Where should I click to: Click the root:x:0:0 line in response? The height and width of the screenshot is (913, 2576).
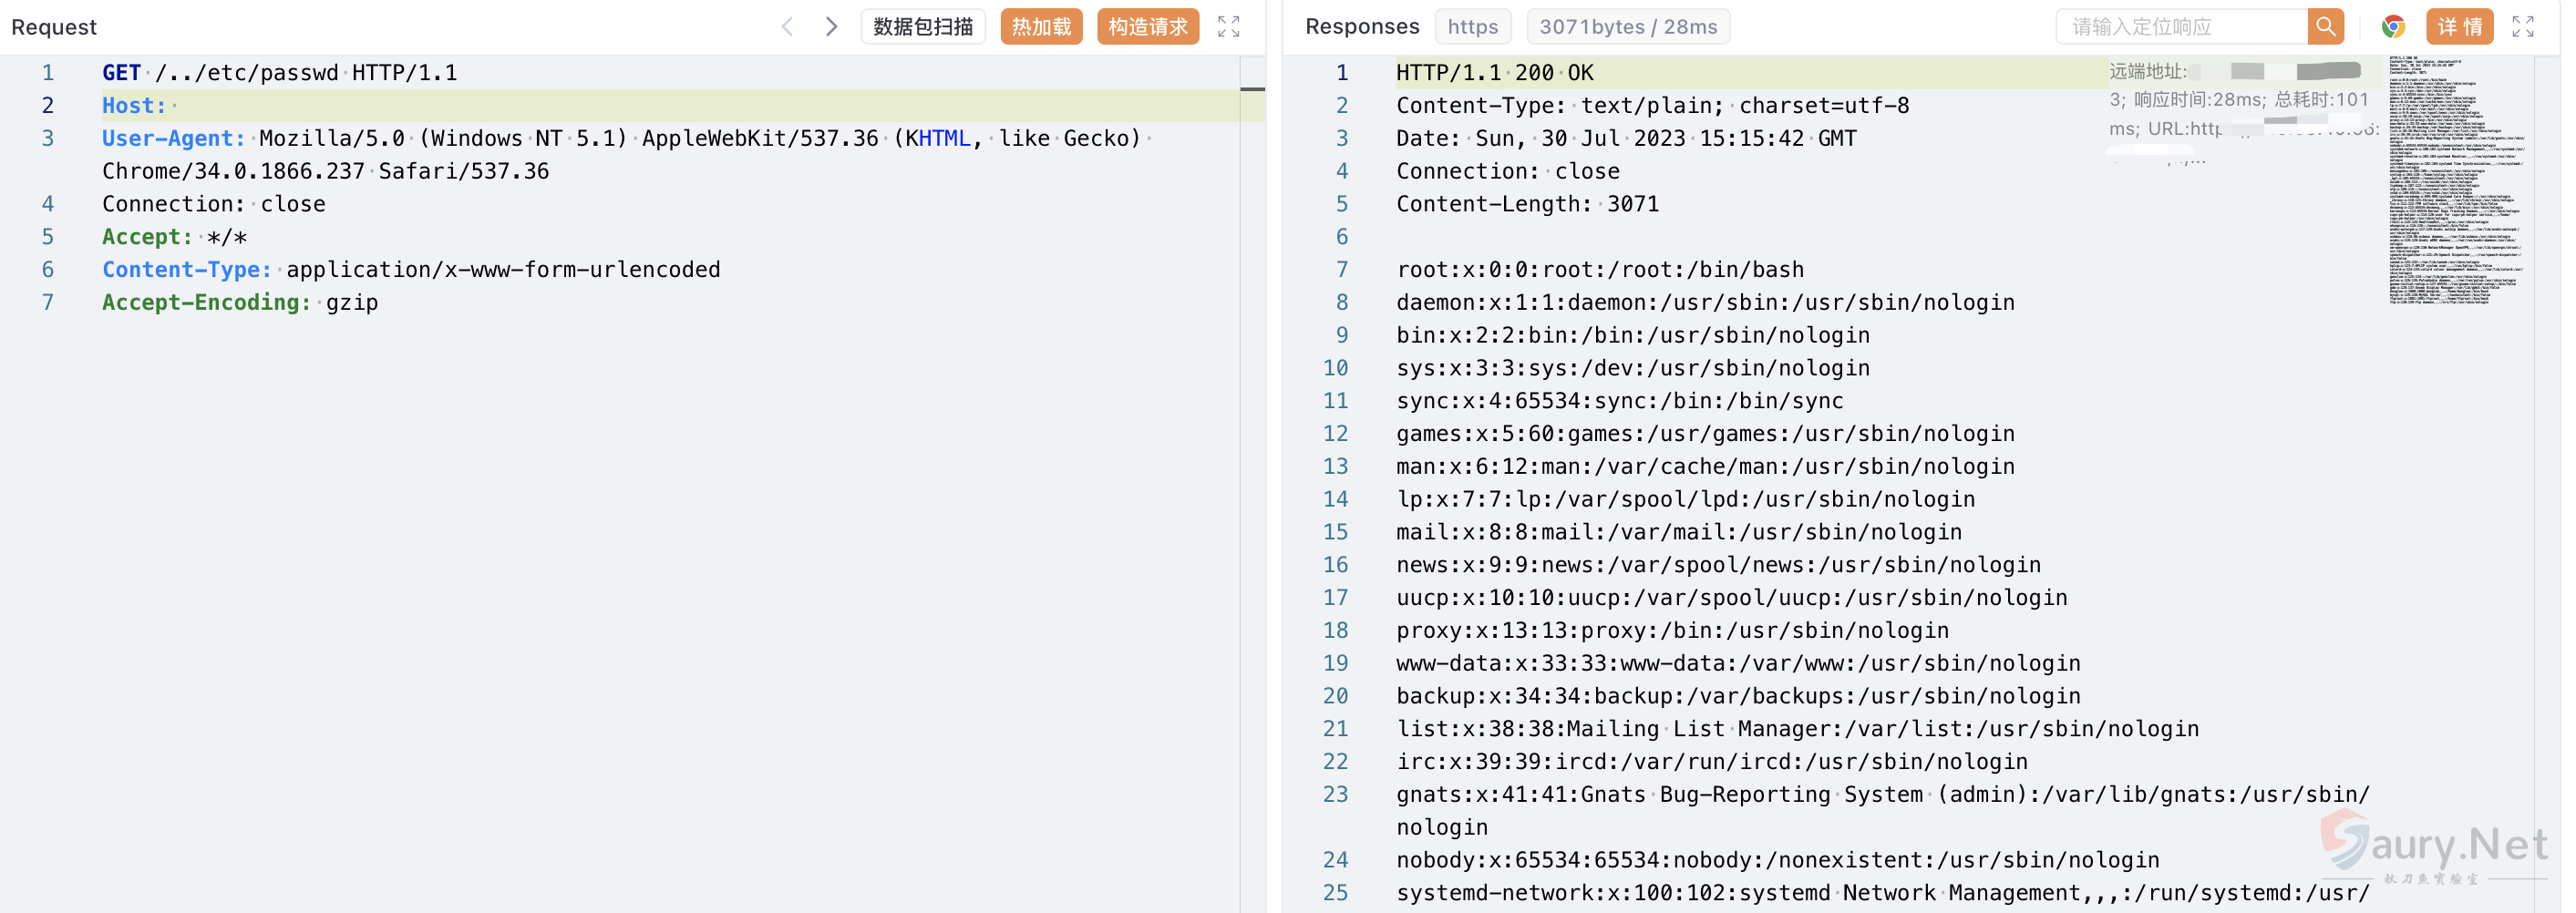tap(1599, 270)
